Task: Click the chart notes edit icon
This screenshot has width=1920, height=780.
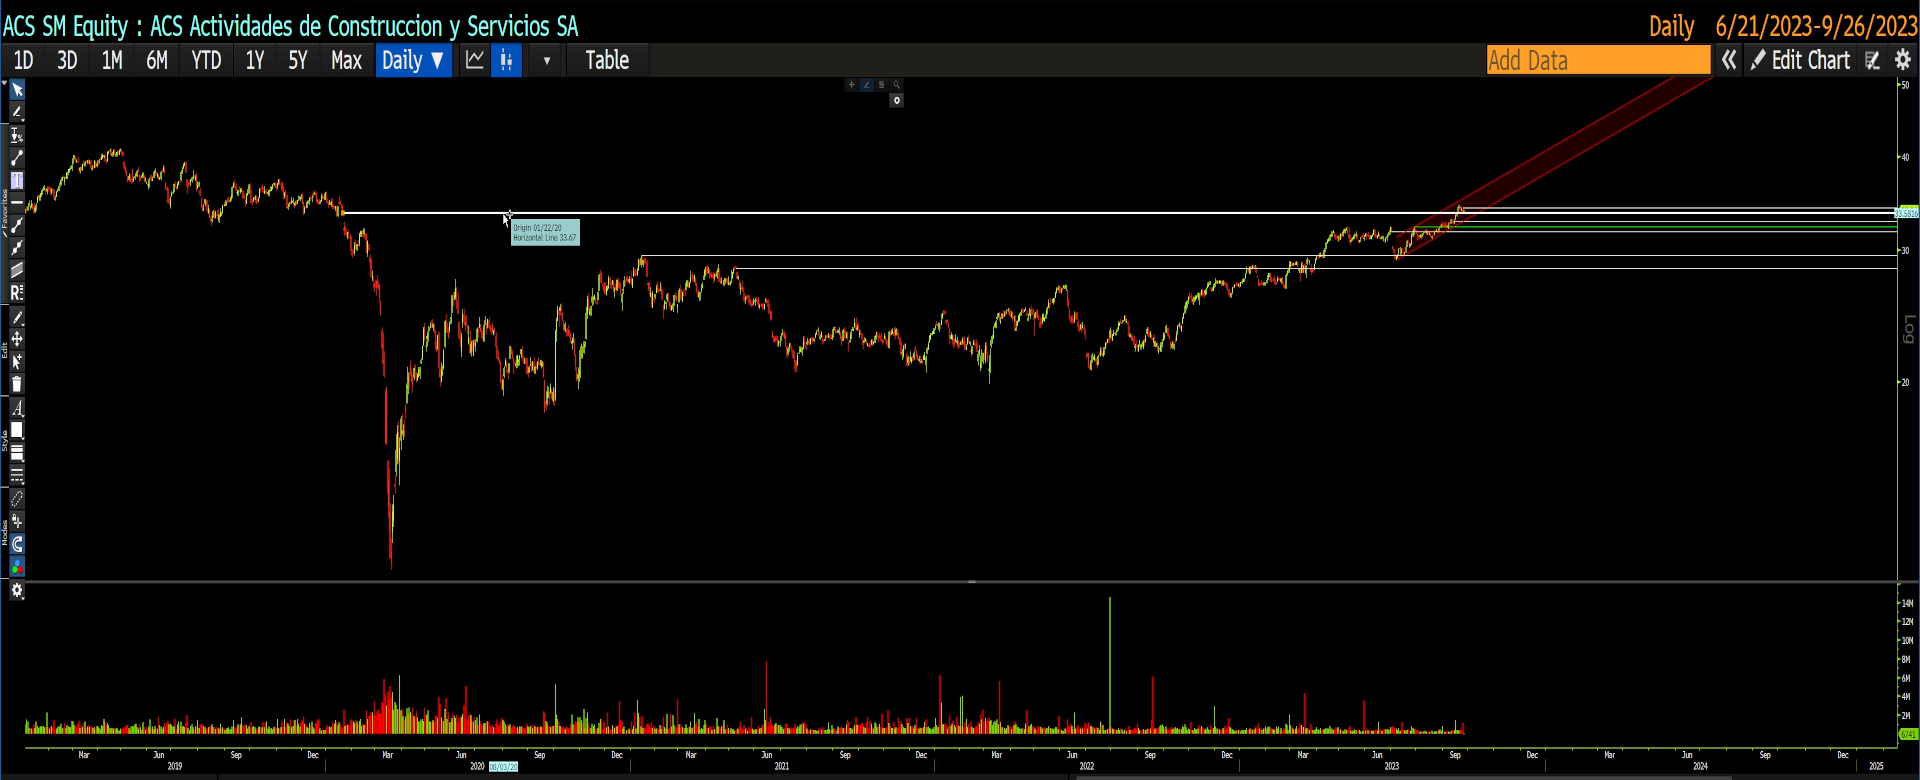Action: 1873,60
